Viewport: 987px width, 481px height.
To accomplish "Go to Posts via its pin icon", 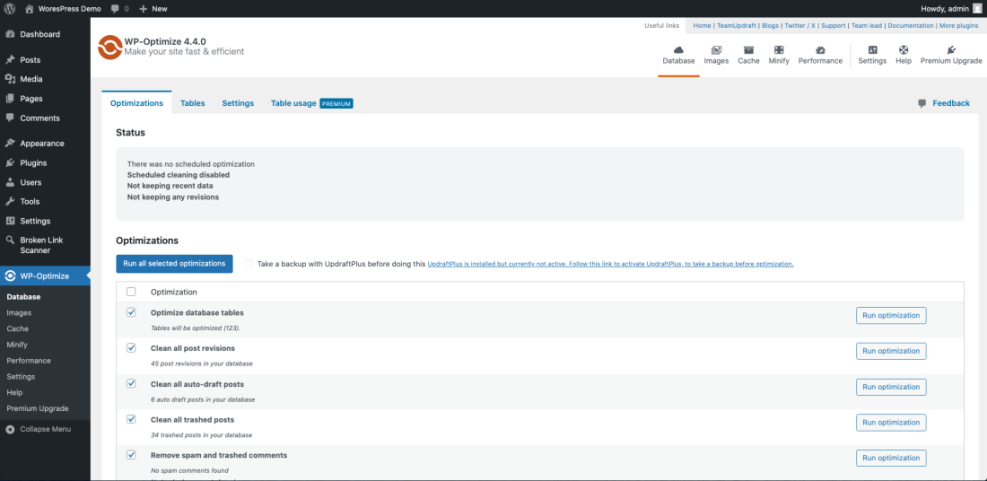I will (x=10, y=60).
